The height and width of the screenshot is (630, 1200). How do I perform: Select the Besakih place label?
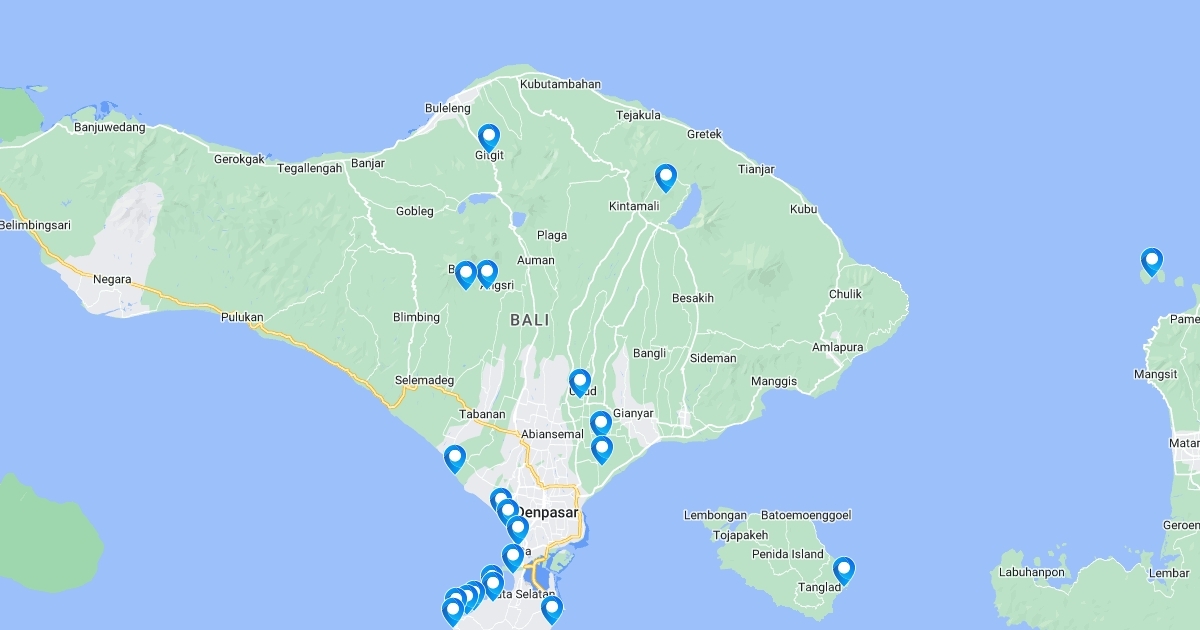(x=693, y=298)
